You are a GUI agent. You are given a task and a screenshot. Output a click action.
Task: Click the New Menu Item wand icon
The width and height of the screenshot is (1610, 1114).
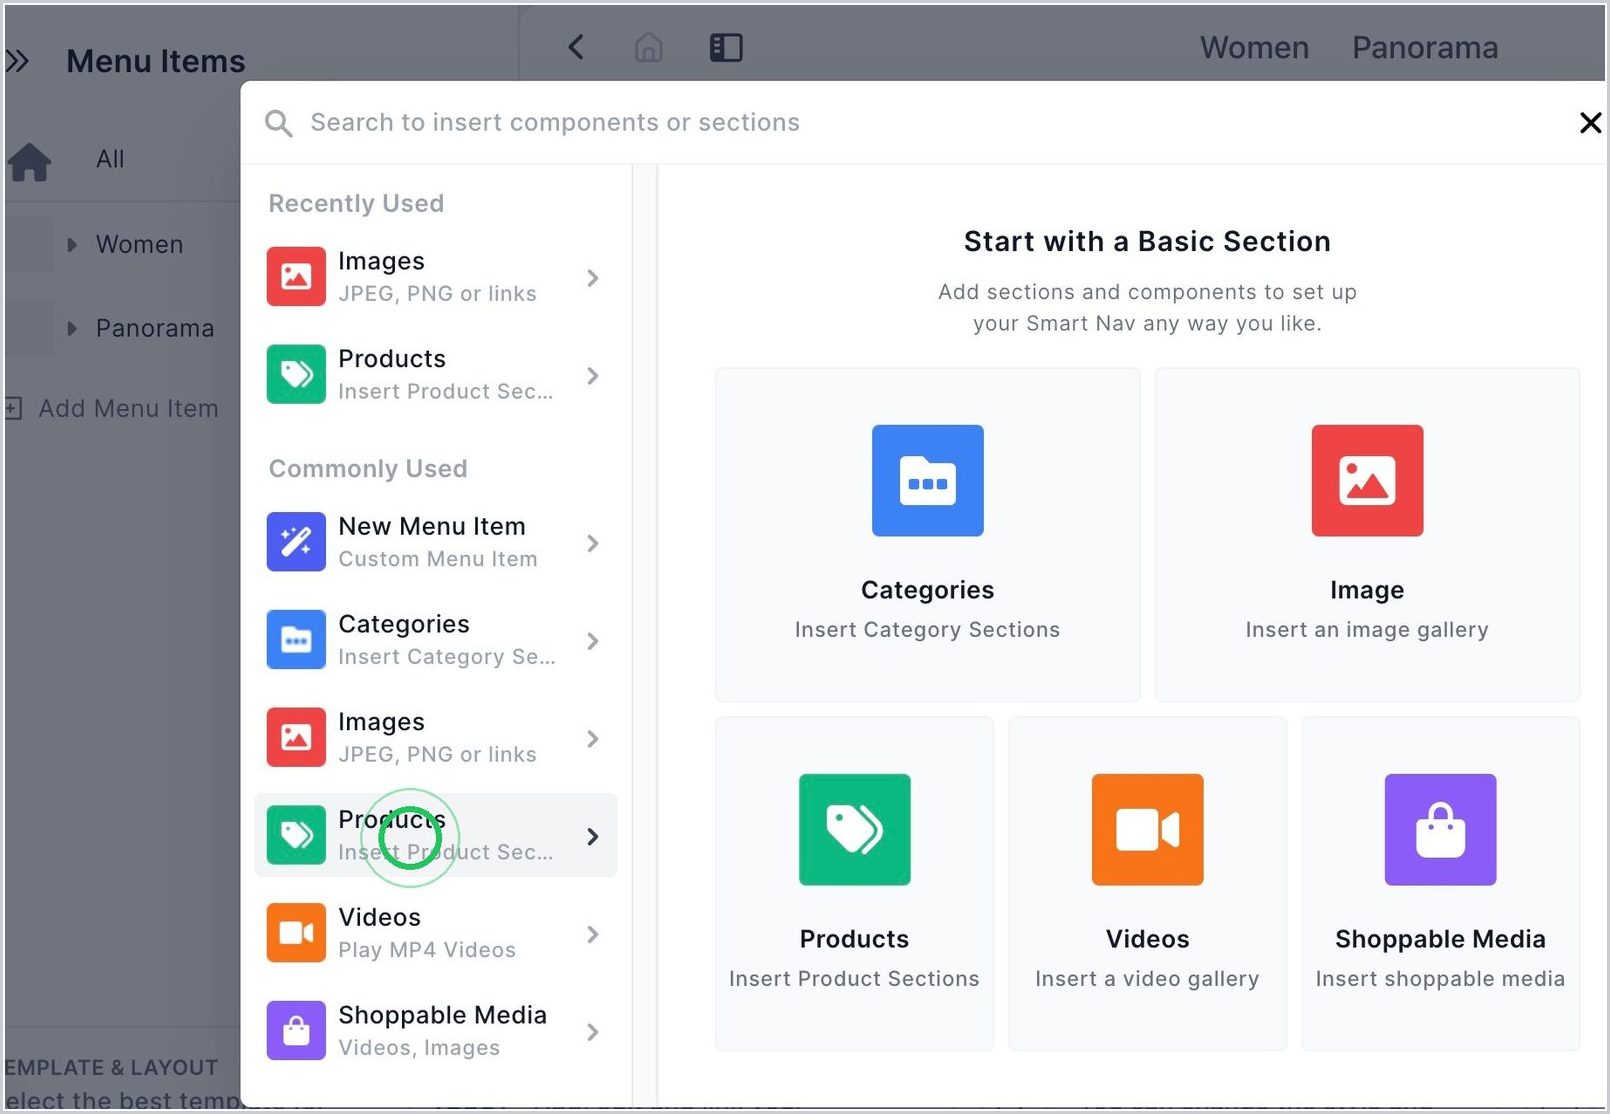click(x=296, y=542)
